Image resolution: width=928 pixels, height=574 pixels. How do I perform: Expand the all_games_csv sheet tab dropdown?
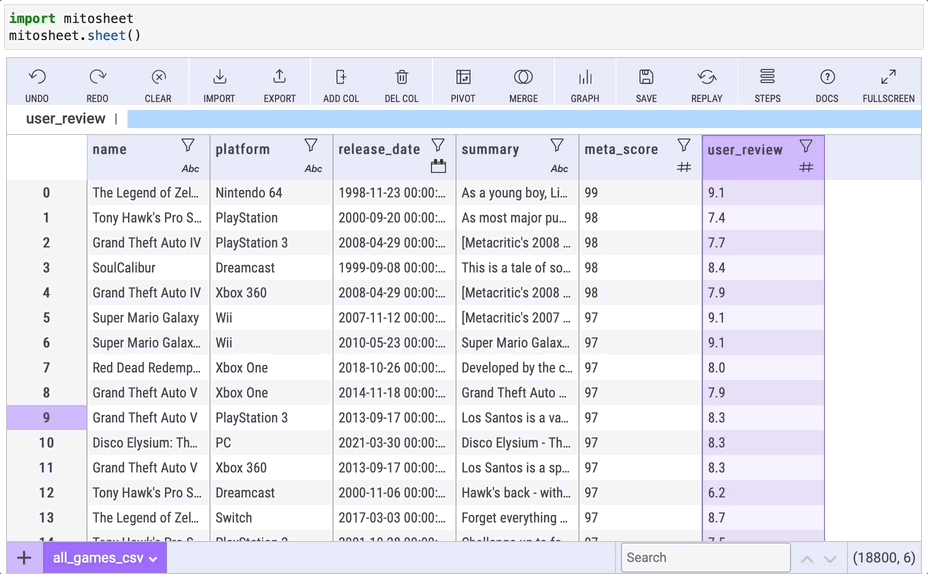[154, 559]
